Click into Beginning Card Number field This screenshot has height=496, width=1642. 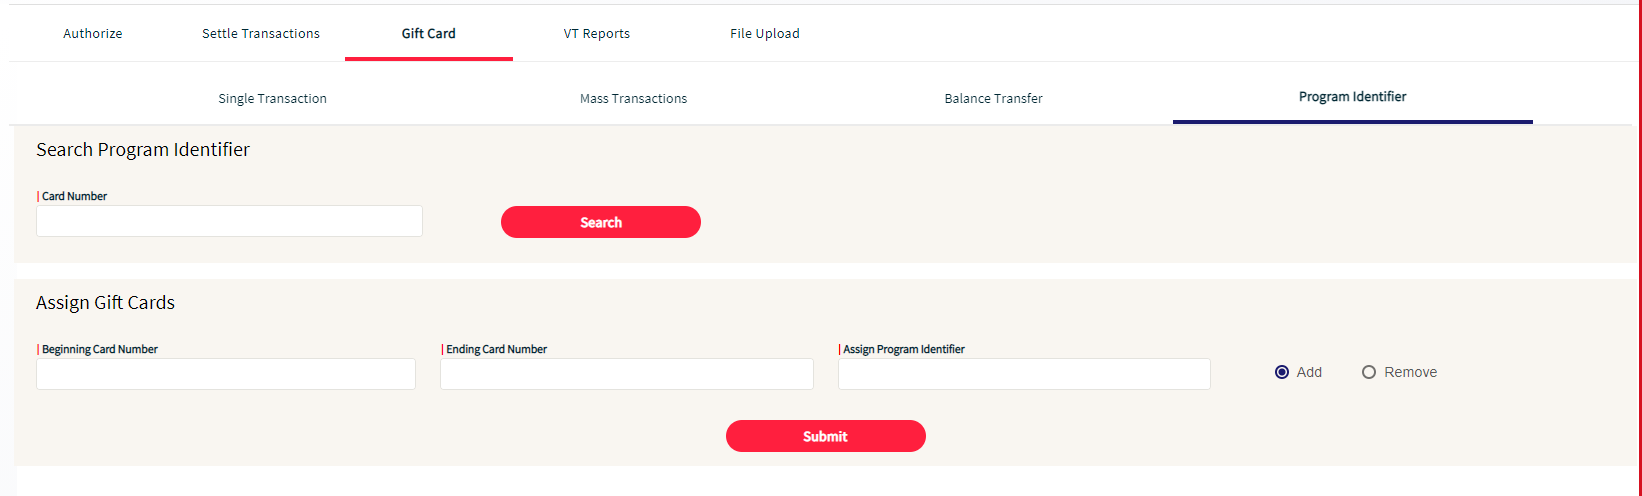click(x=226, y=374)
